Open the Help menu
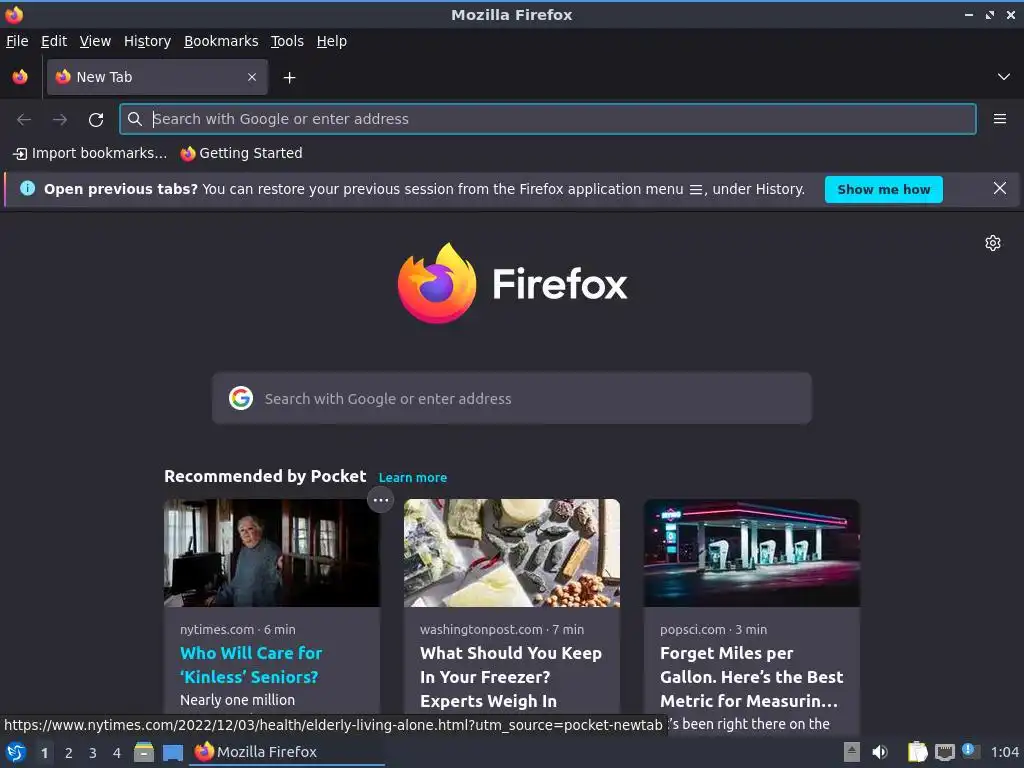 [x=332, y=41]
